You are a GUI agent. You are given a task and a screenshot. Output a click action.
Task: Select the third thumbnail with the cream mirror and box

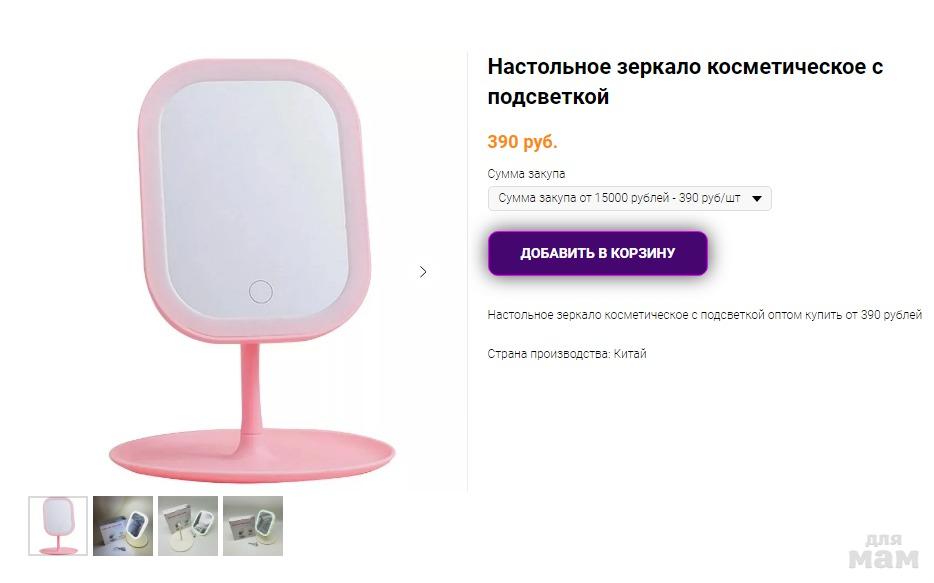point(188,526)
